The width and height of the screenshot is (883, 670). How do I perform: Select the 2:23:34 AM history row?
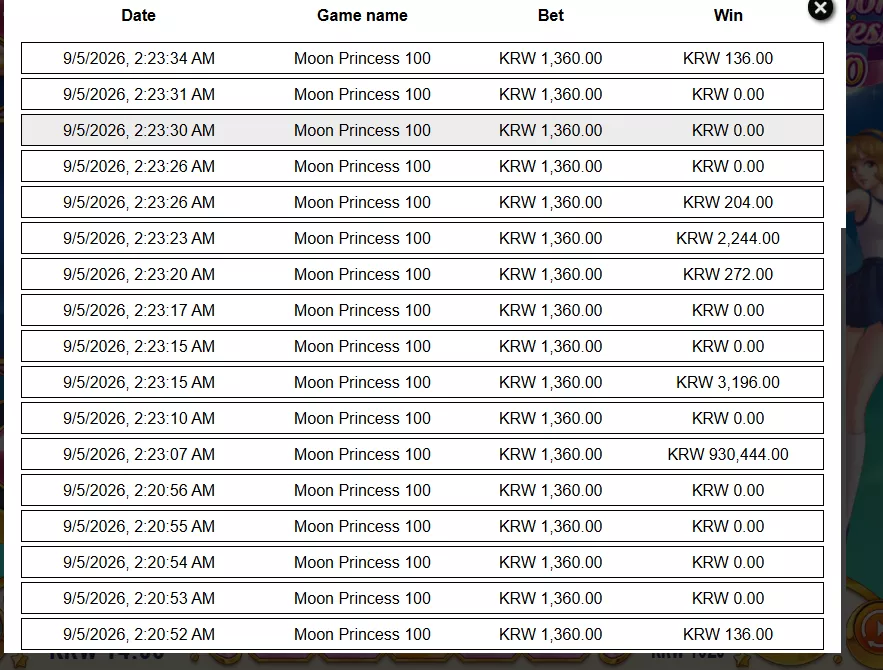pyautogui.click(x=422, y=58)
